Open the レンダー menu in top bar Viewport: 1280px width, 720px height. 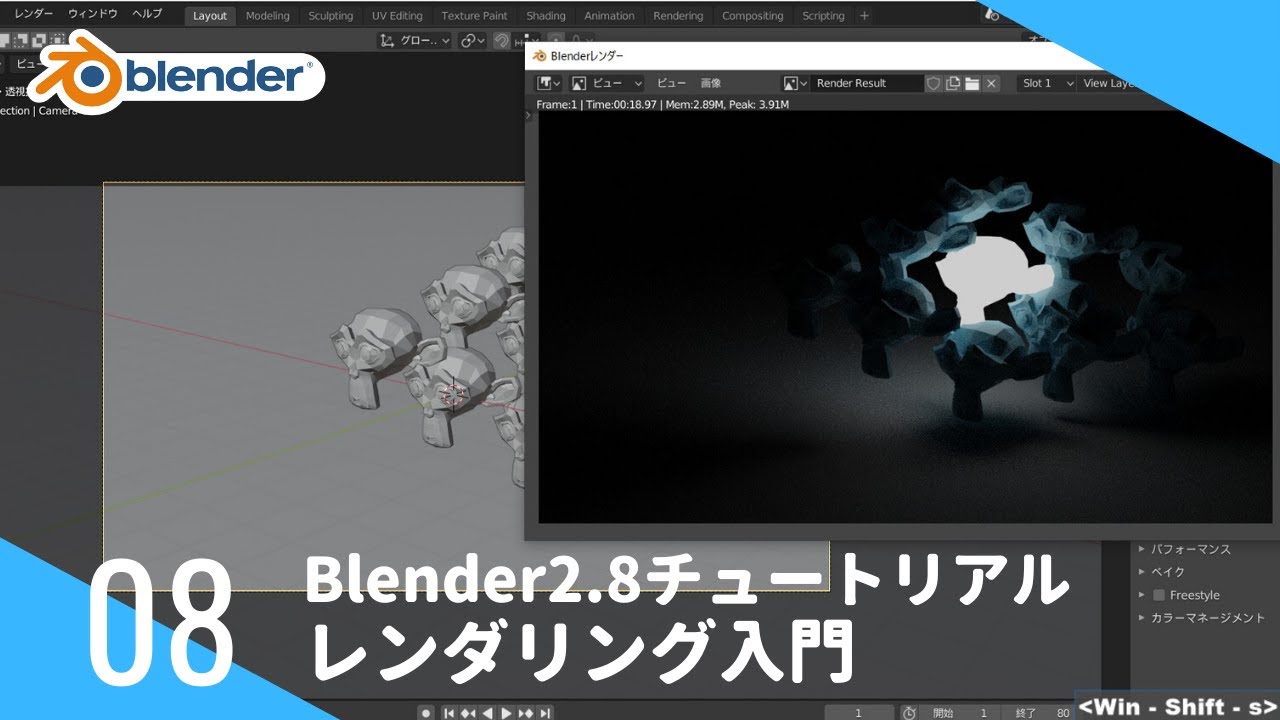[x=33, y=14]
